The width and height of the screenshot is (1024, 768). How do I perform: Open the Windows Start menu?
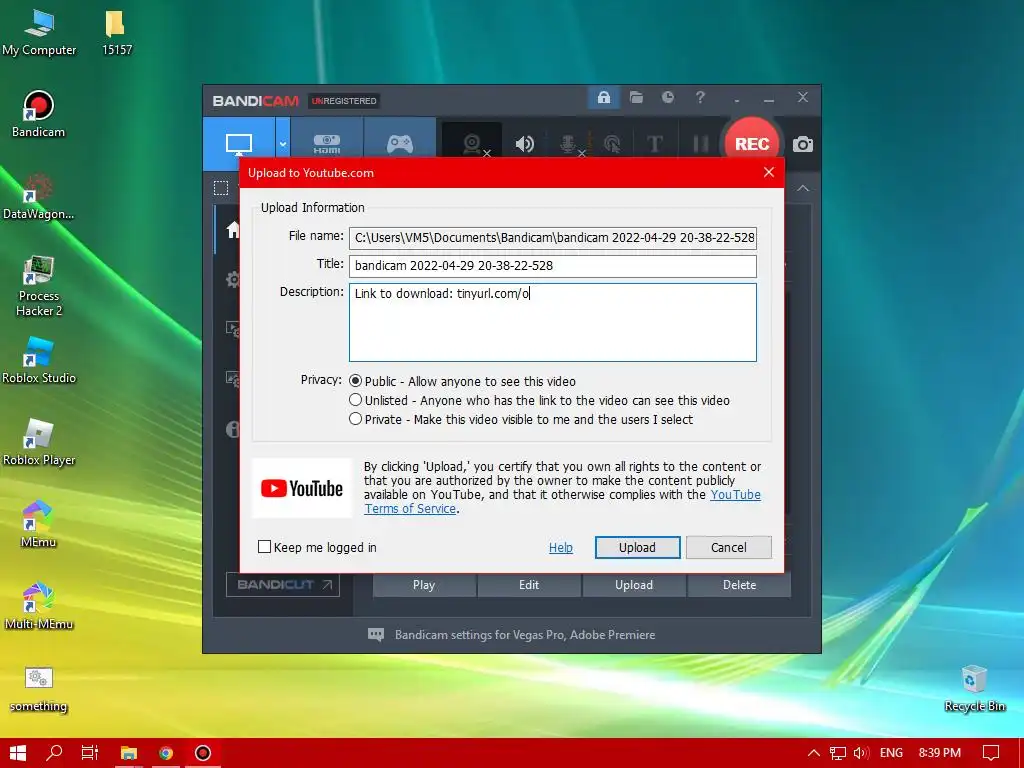click(x=18, y=753)
